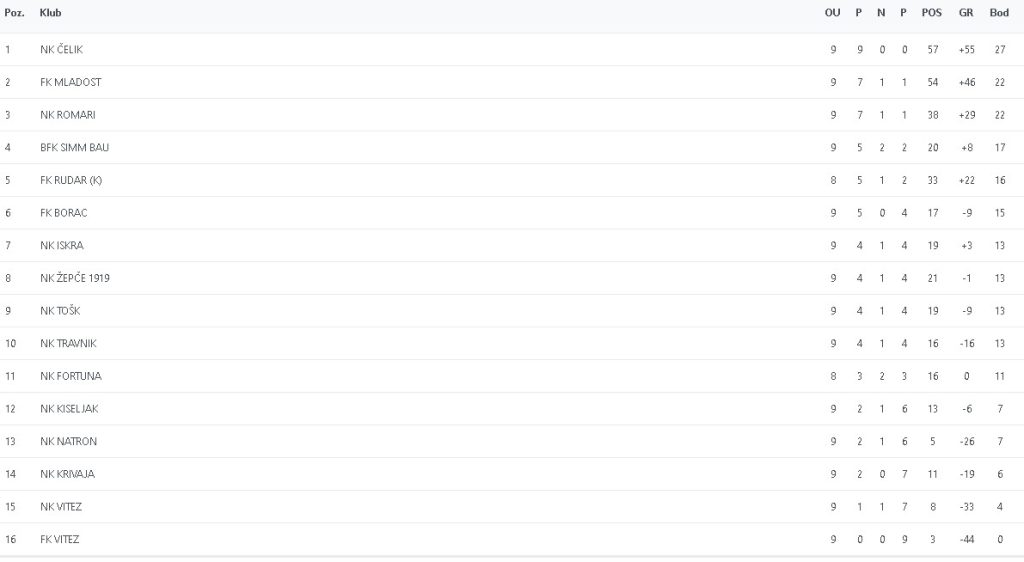1024x562 pixels.
Task: Select the last-placed FK VITEZ club name
Action: [60, 539]
